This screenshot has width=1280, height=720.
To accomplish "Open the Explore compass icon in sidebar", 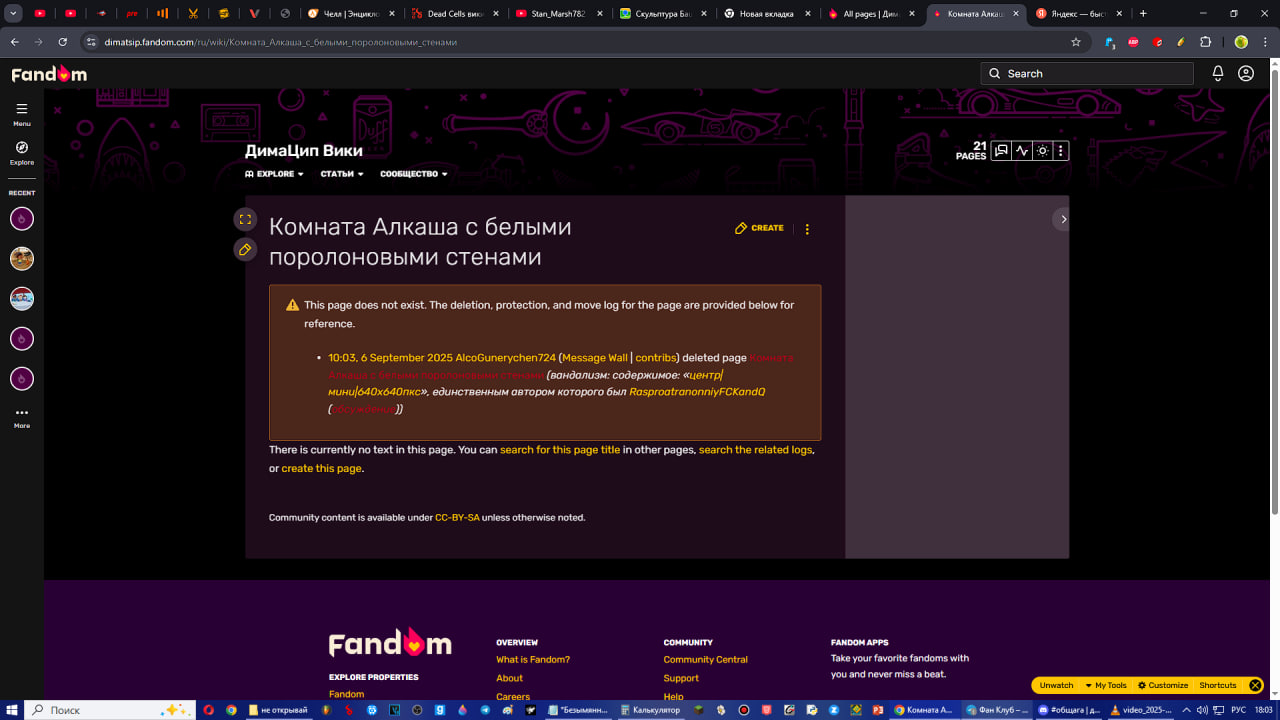I will (x=22, y=148).
